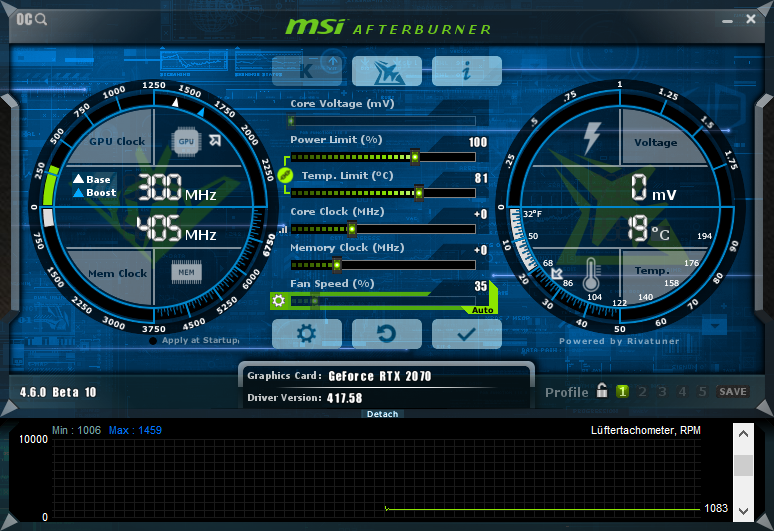Open the OC Scanner search icon
774x531 pixels.
click(32, 20)
